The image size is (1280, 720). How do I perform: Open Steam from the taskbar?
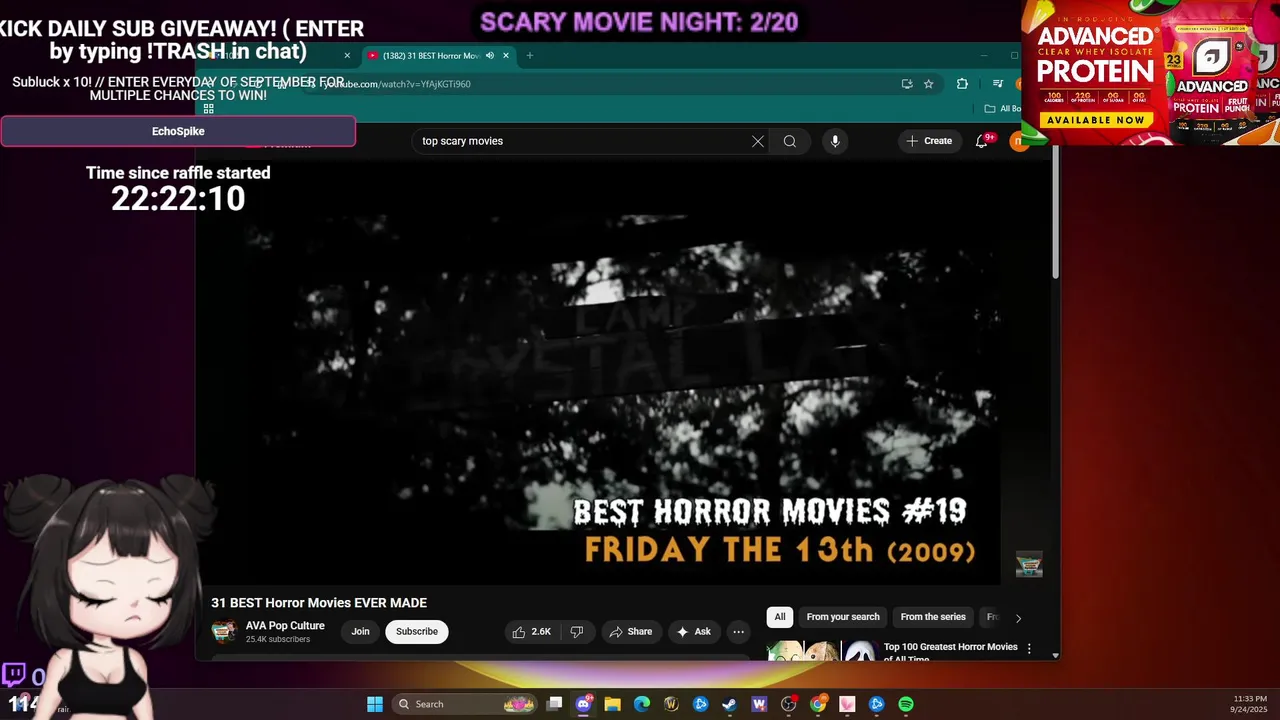(x=730, y=704)
